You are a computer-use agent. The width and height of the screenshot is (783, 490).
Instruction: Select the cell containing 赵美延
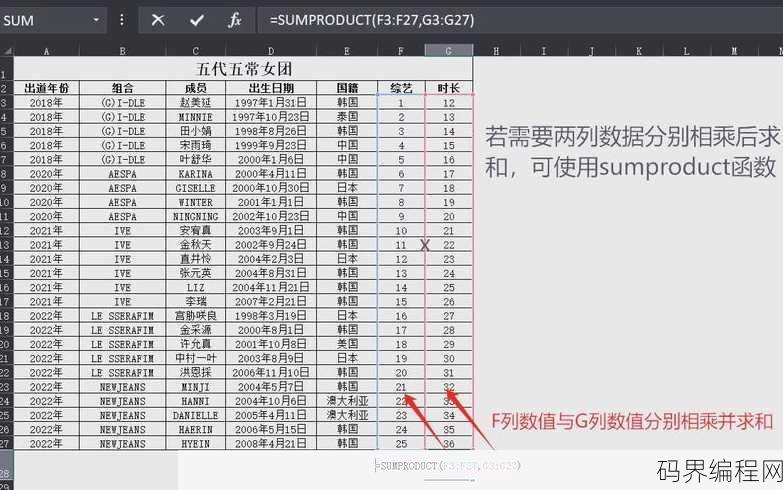[x=195, y=102]
